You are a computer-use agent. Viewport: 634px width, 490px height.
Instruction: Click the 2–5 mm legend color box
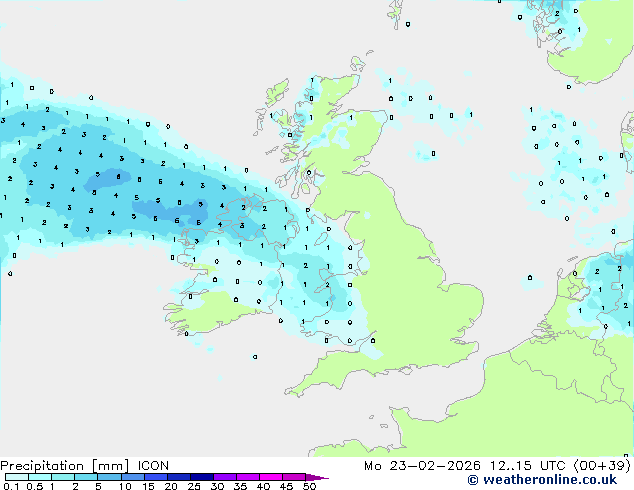tap(86, 477)
